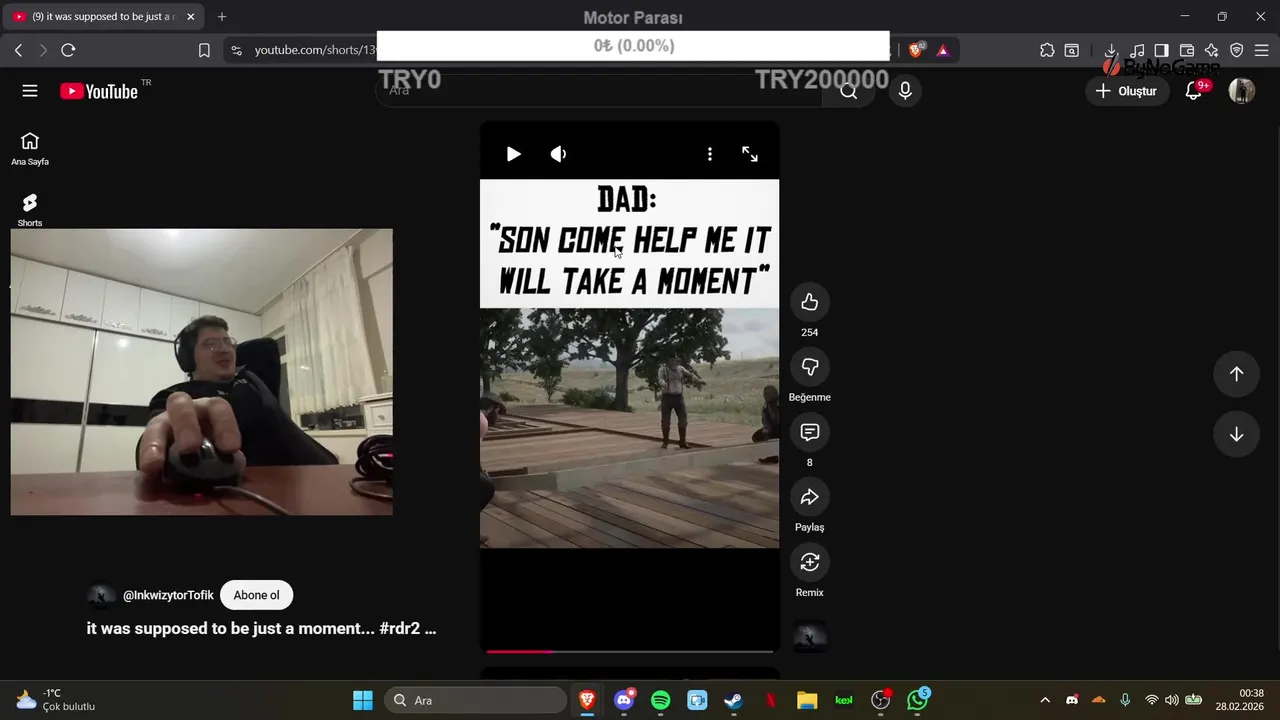The width and height of the screenshot is (1280, 720).
Task: Open OBS Studio from the taskbar
Action: coord(881,700)
